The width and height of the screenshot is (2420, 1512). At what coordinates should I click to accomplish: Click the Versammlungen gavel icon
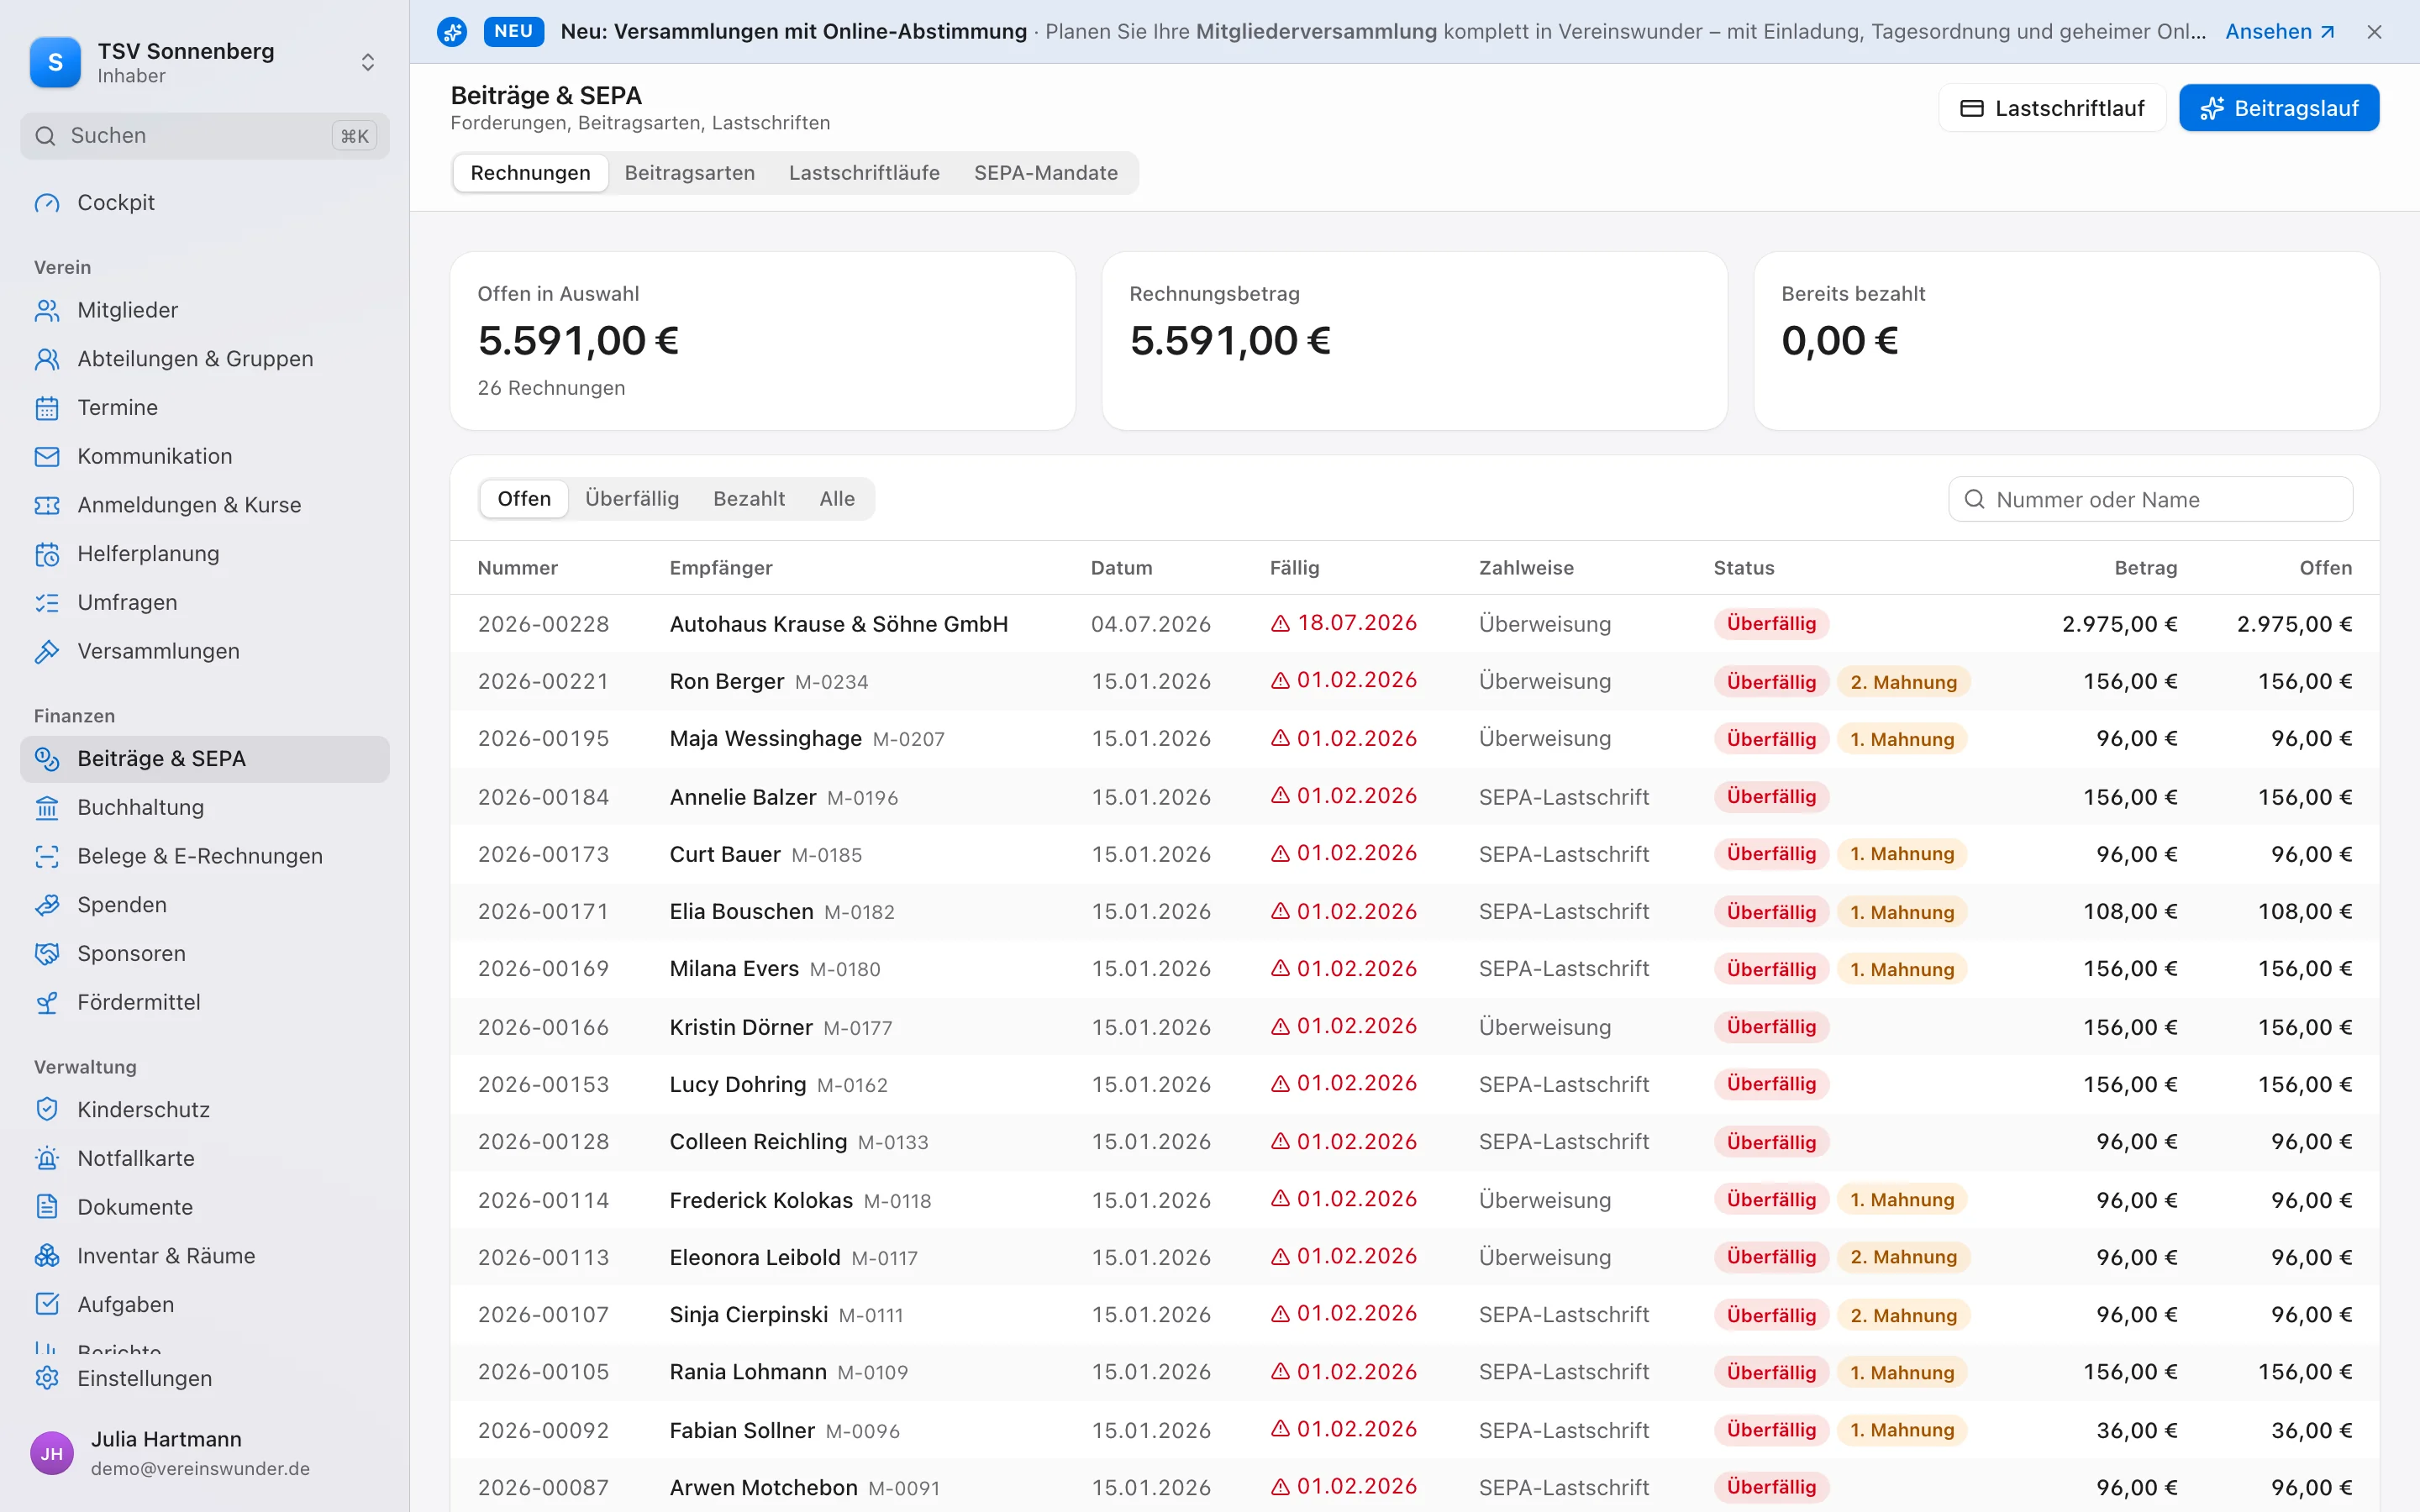click(47, 652)
